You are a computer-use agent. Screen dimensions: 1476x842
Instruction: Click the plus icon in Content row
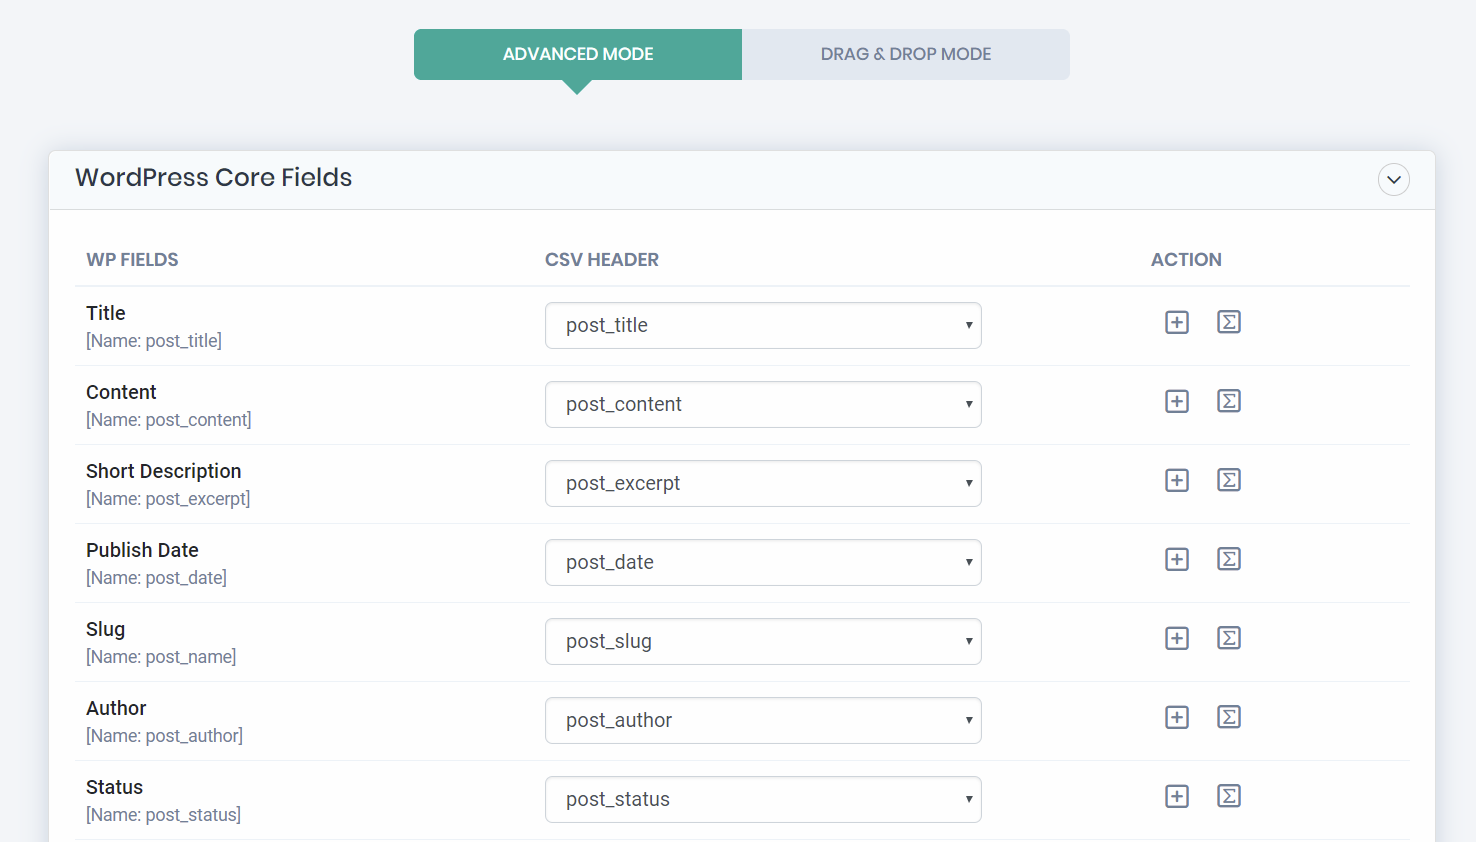coord(1177,401)
